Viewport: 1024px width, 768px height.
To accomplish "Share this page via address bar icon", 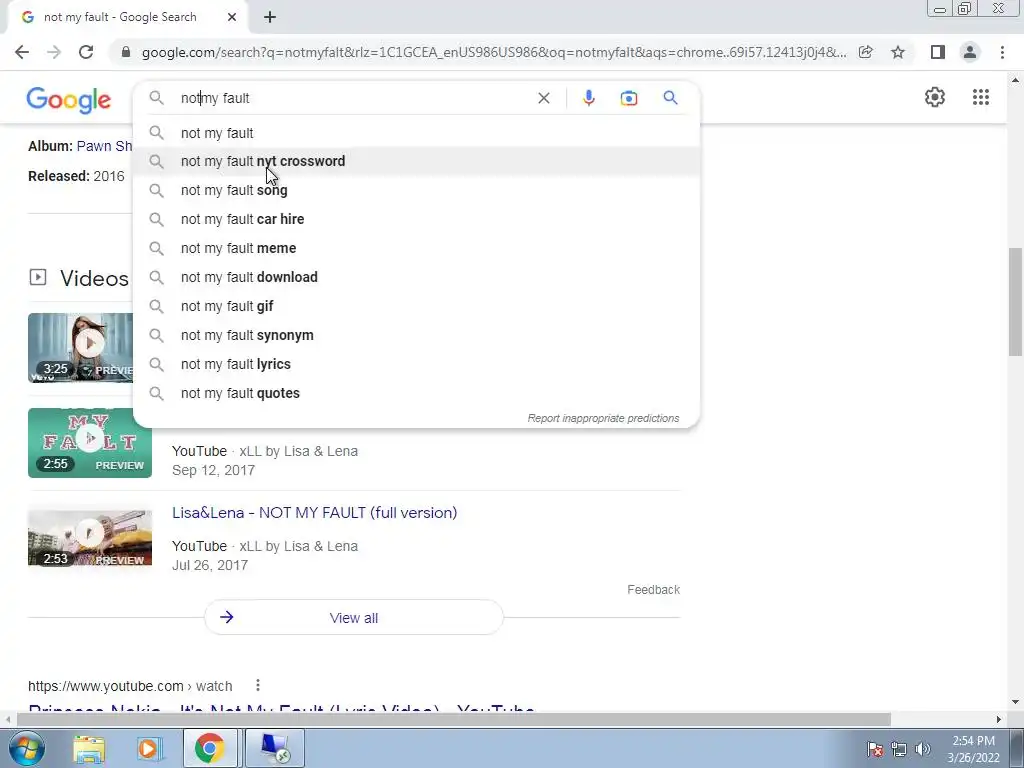I will point(866,52).
